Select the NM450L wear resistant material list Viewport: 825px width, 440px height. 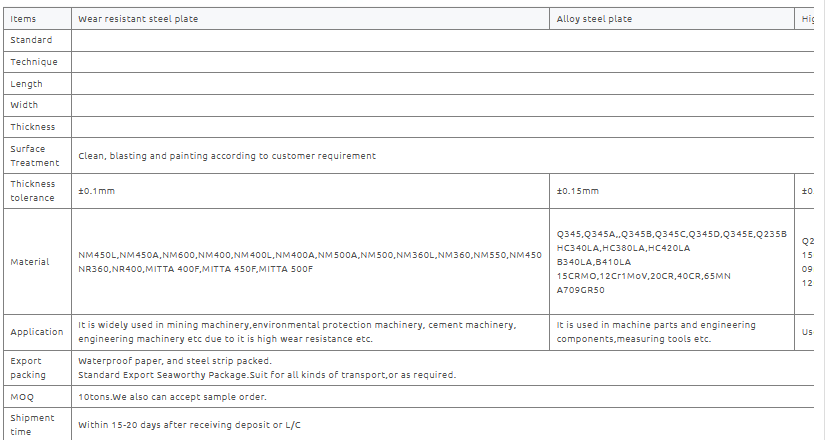point(310,262)
